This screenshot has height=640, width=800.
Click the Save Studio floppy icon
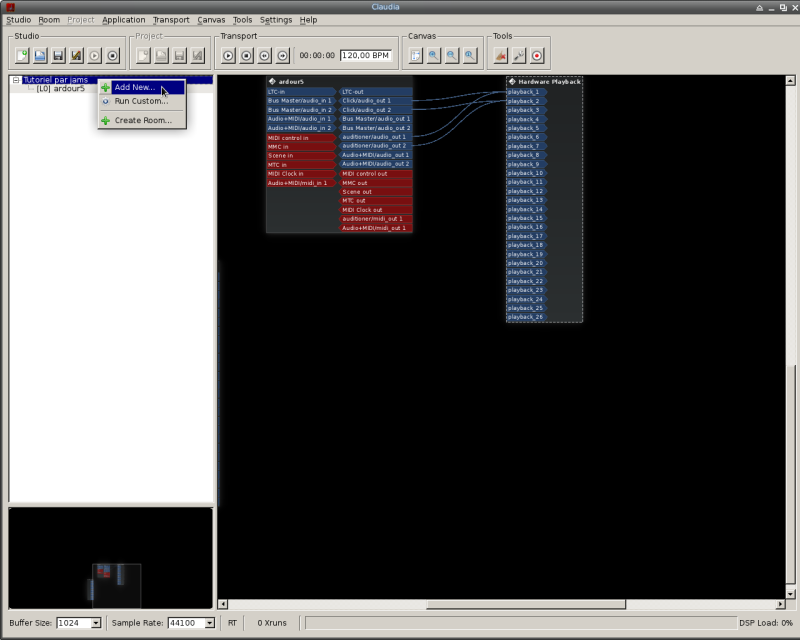point(58,56)
